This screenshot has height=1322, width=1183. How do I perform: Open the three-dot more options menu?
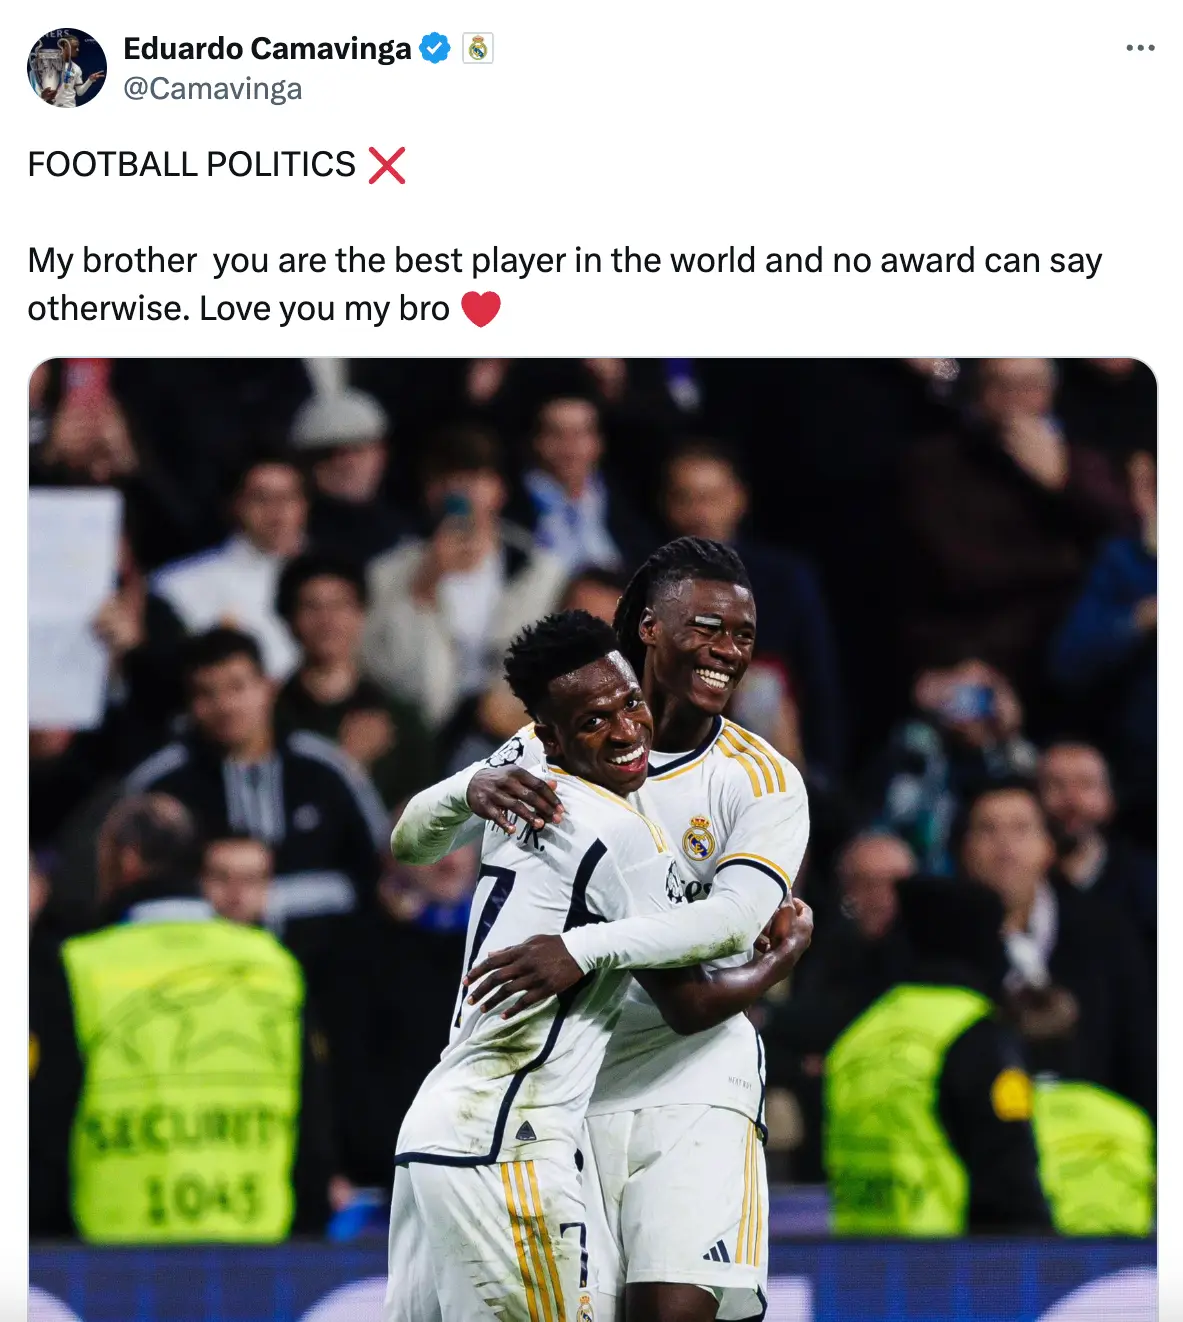pyautogui.click(x=1140, y=48)
